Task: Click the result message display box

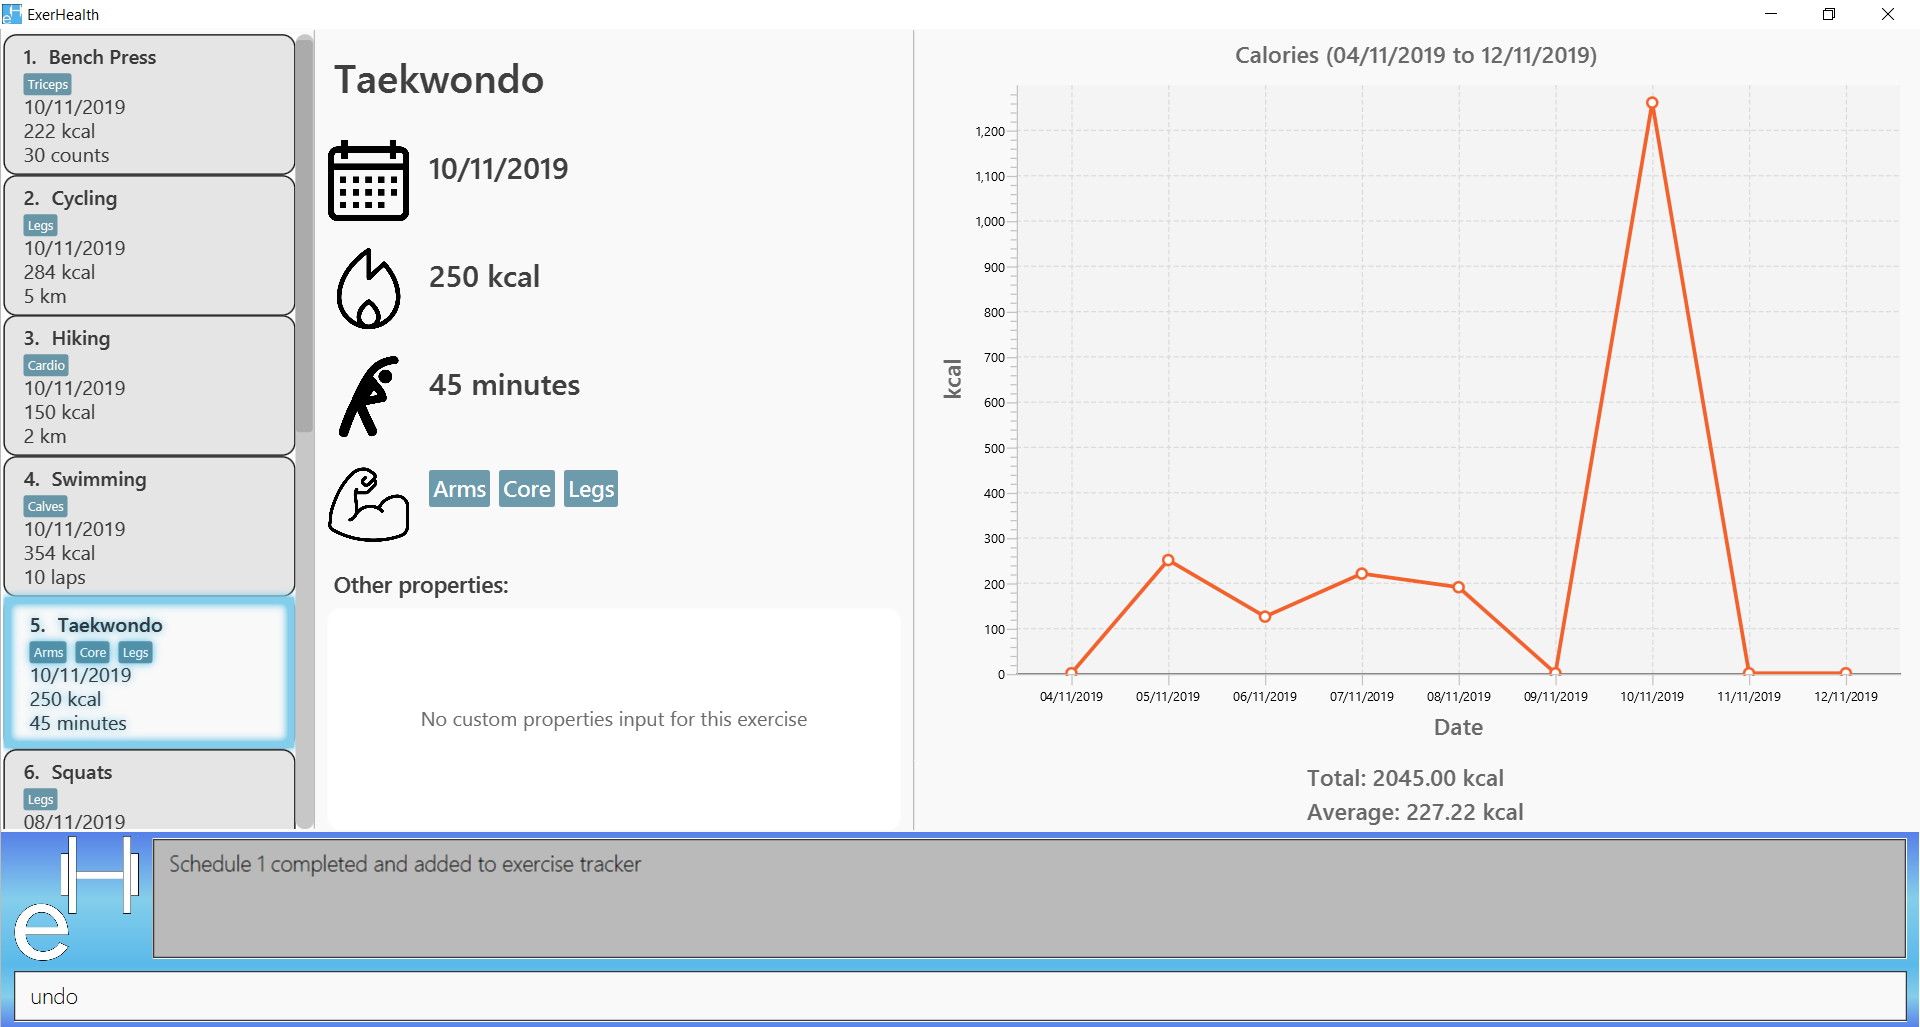Action: [1029, 898]
